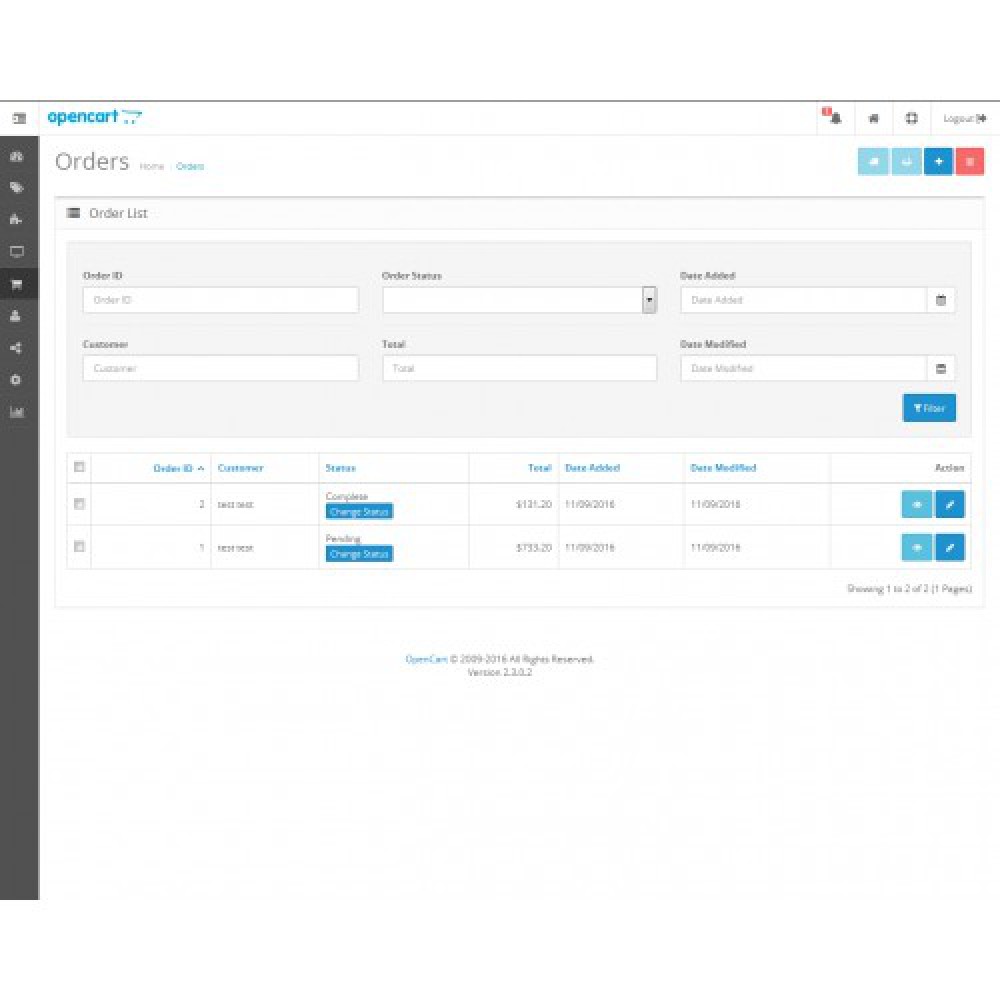Open the notifications bell in the top bar
Viewport: 1000px width, 1000px height.
(x=832, y=118)
